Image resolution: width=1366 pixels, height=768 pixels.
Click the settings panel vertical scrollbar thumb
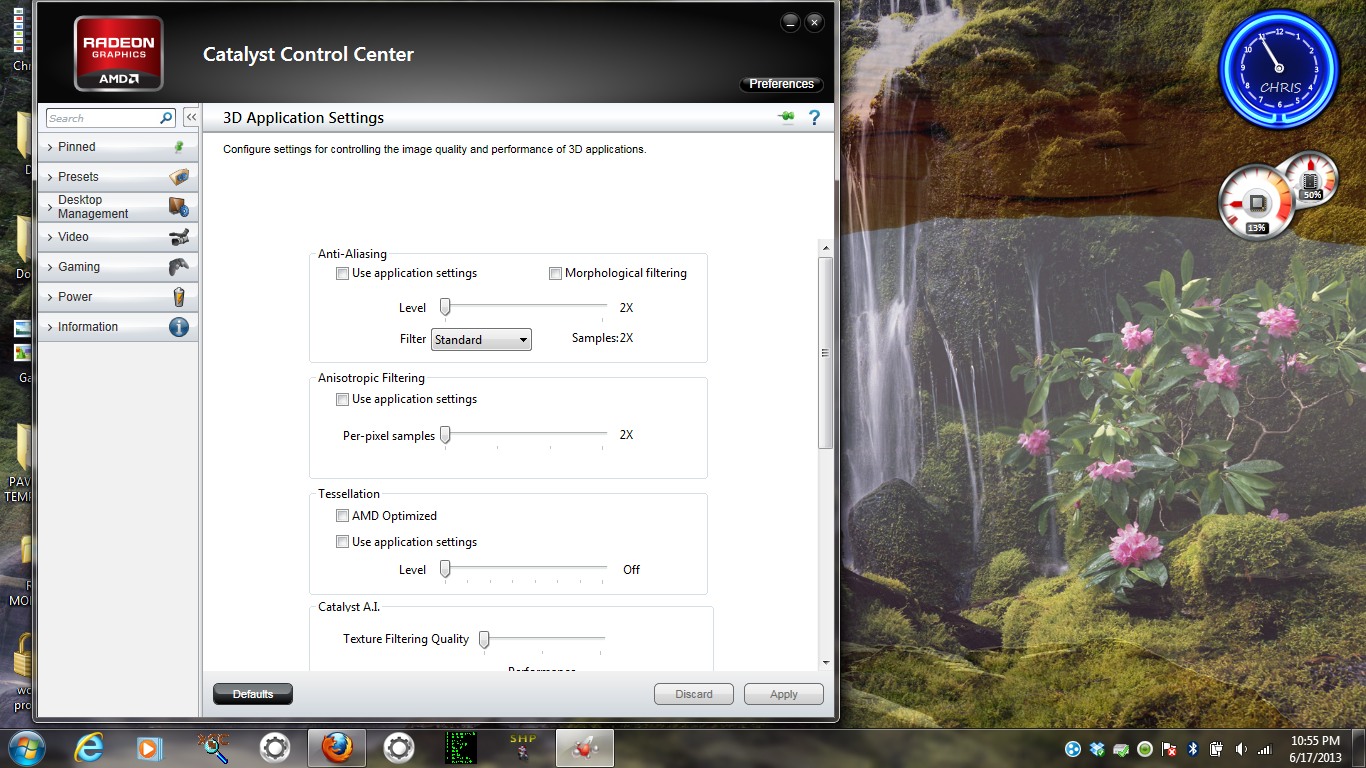point(826,353)
